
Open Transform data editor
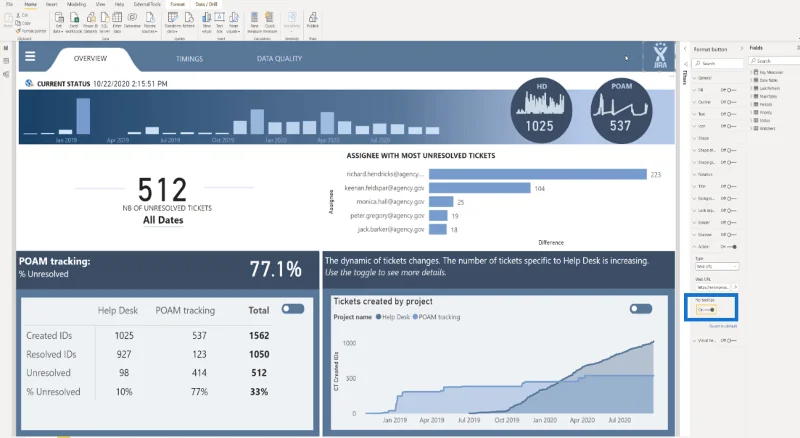pyautogui.click(x=173, y=18)
